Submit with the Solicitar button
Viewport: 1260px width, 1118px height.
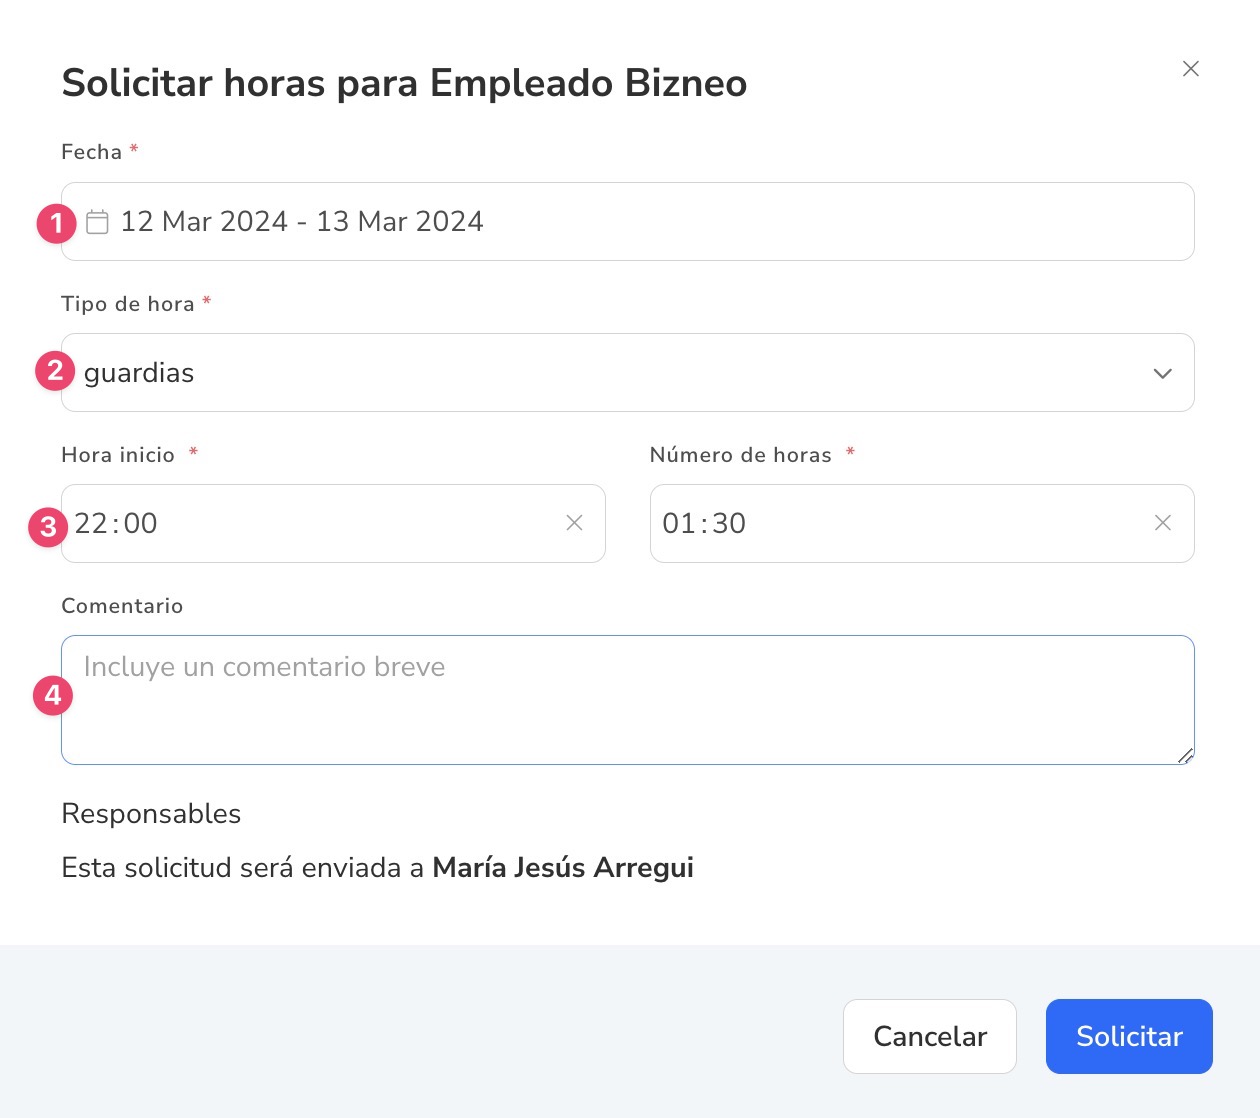point(1129,1036)
